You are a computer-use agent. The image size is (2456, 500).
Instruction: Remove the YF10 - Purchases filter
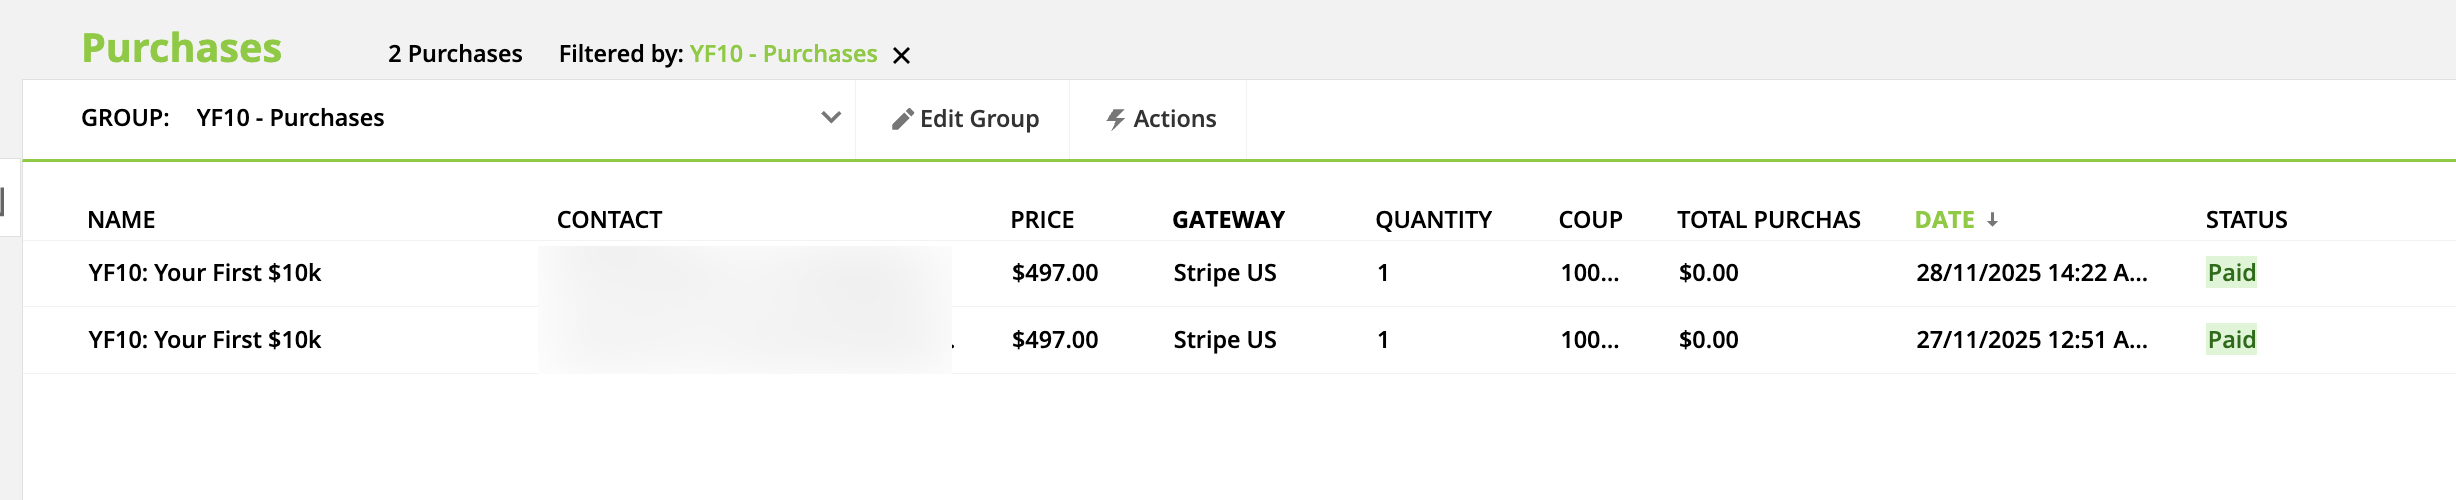pyautogui.click(x=901, y=55)
